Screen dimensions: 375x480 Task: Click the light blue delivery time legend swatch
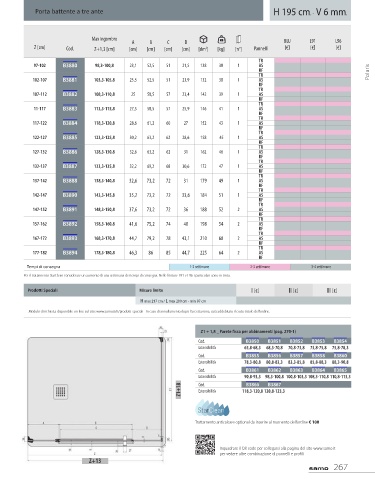pos(199,267)
